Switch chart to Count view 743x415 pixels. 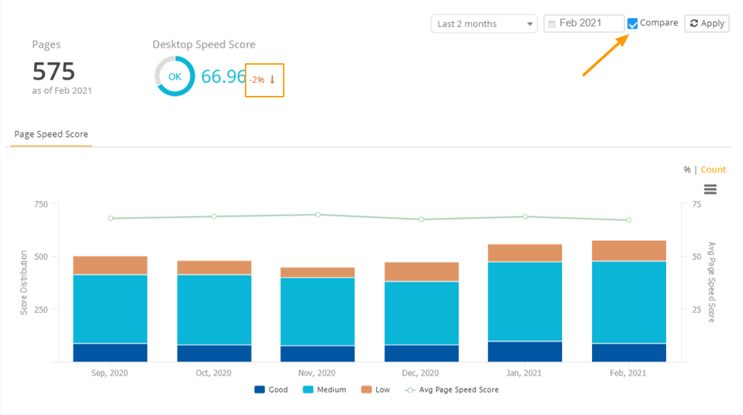pyautogui.click(x=713, y=170)
